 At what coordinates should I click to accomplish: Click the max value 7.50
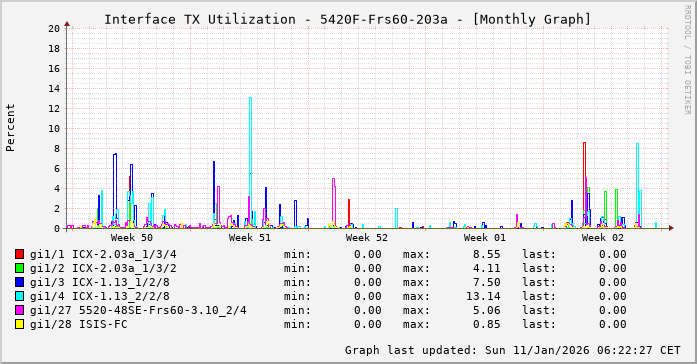[x=487, y=282]
